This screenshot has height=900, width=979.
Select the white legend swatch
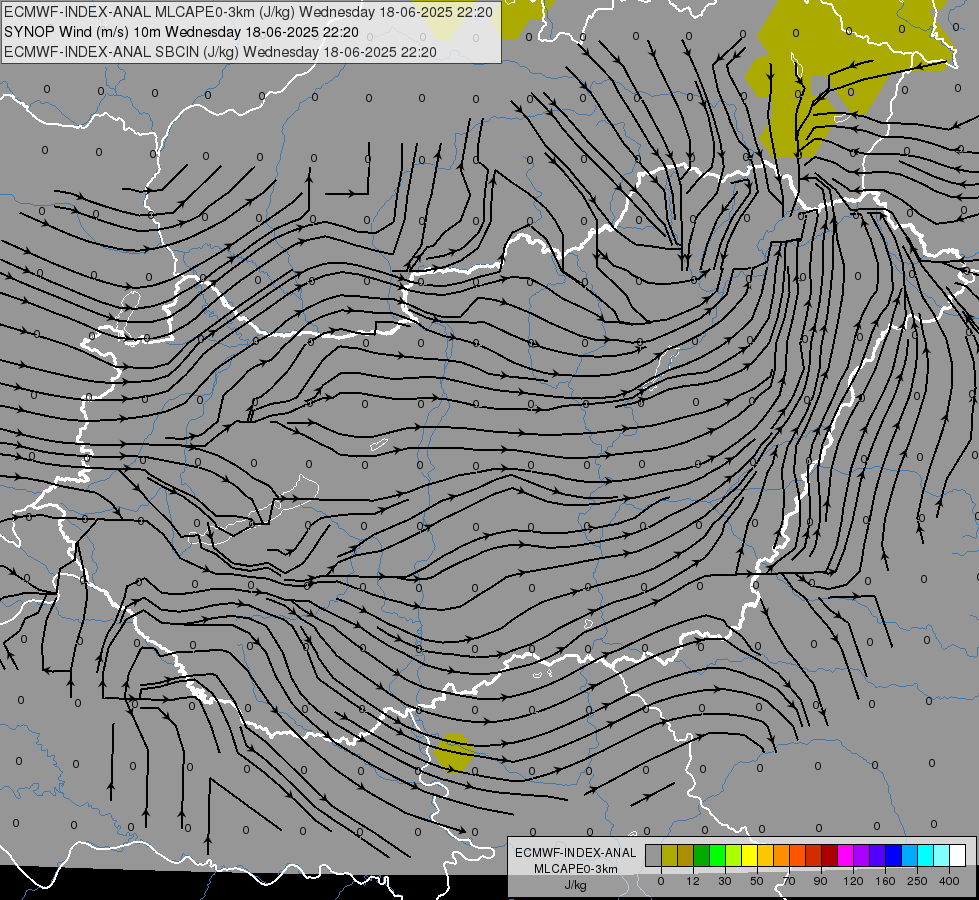[958, 855]
